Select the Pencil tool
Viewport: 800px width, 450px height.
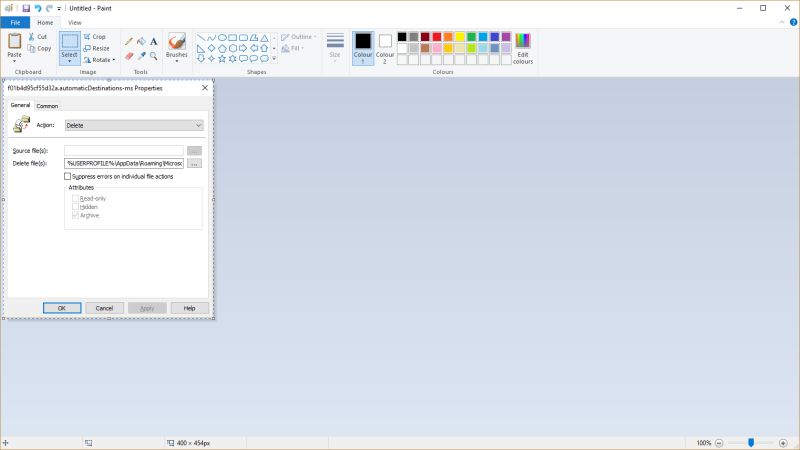[129, 42]
